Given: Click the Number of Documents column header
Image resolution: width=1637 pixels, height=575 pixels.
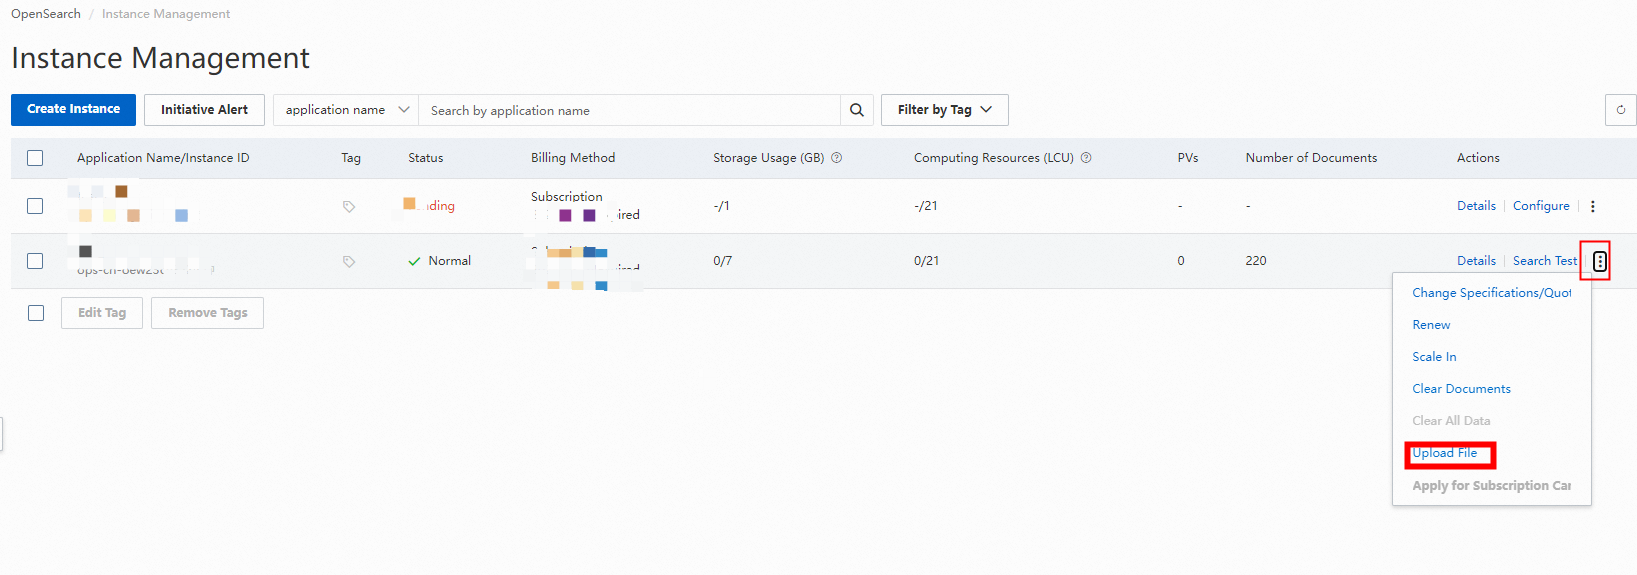Looking at the screenshot, I should tap(1311, 158).
